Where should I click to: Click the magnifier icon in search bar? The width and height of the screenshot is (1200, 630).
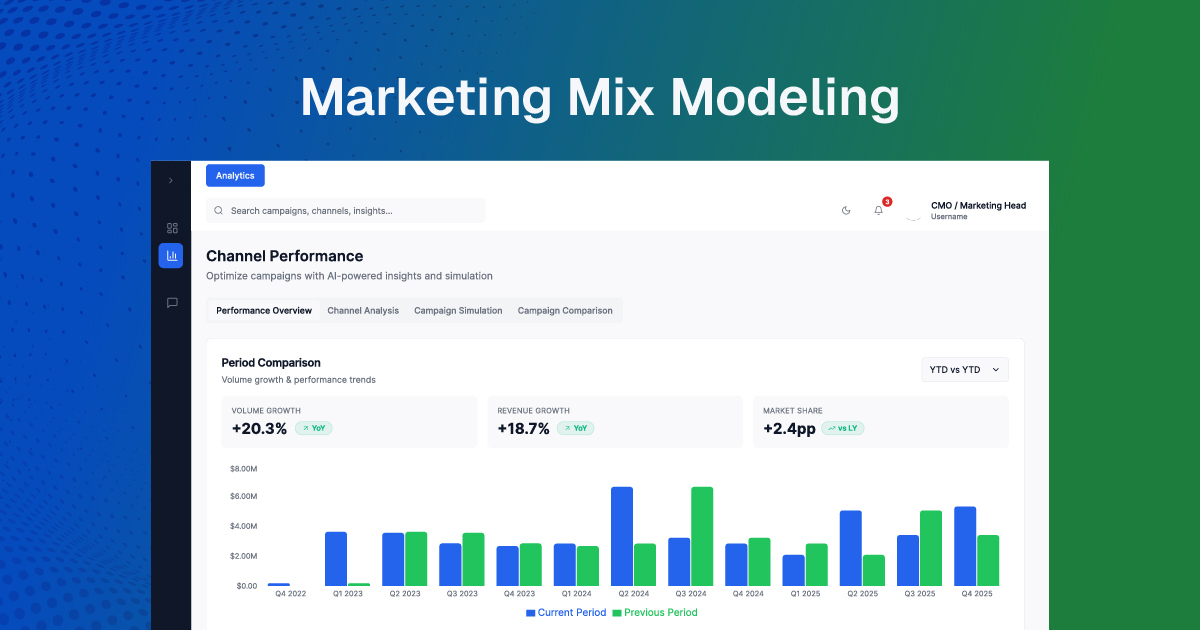[219, 211]
